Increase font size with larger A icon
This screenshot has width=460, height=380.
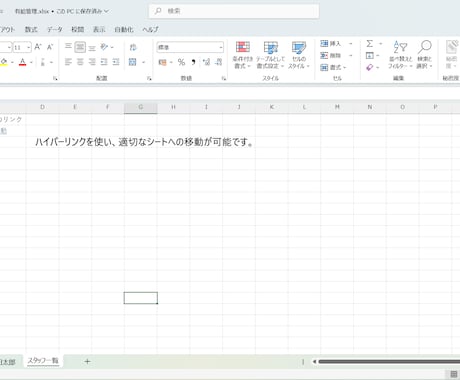coord(38,47)
